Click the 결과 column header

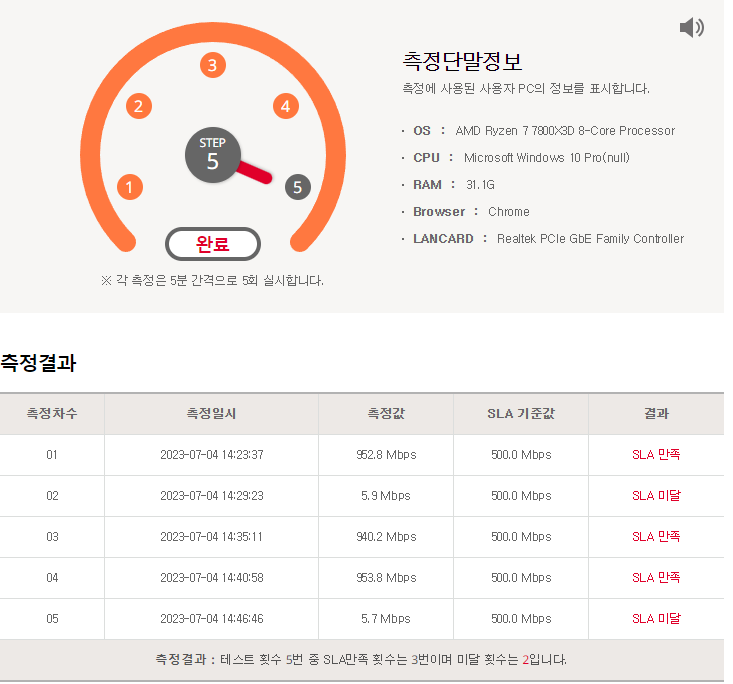tap(656, 414)
